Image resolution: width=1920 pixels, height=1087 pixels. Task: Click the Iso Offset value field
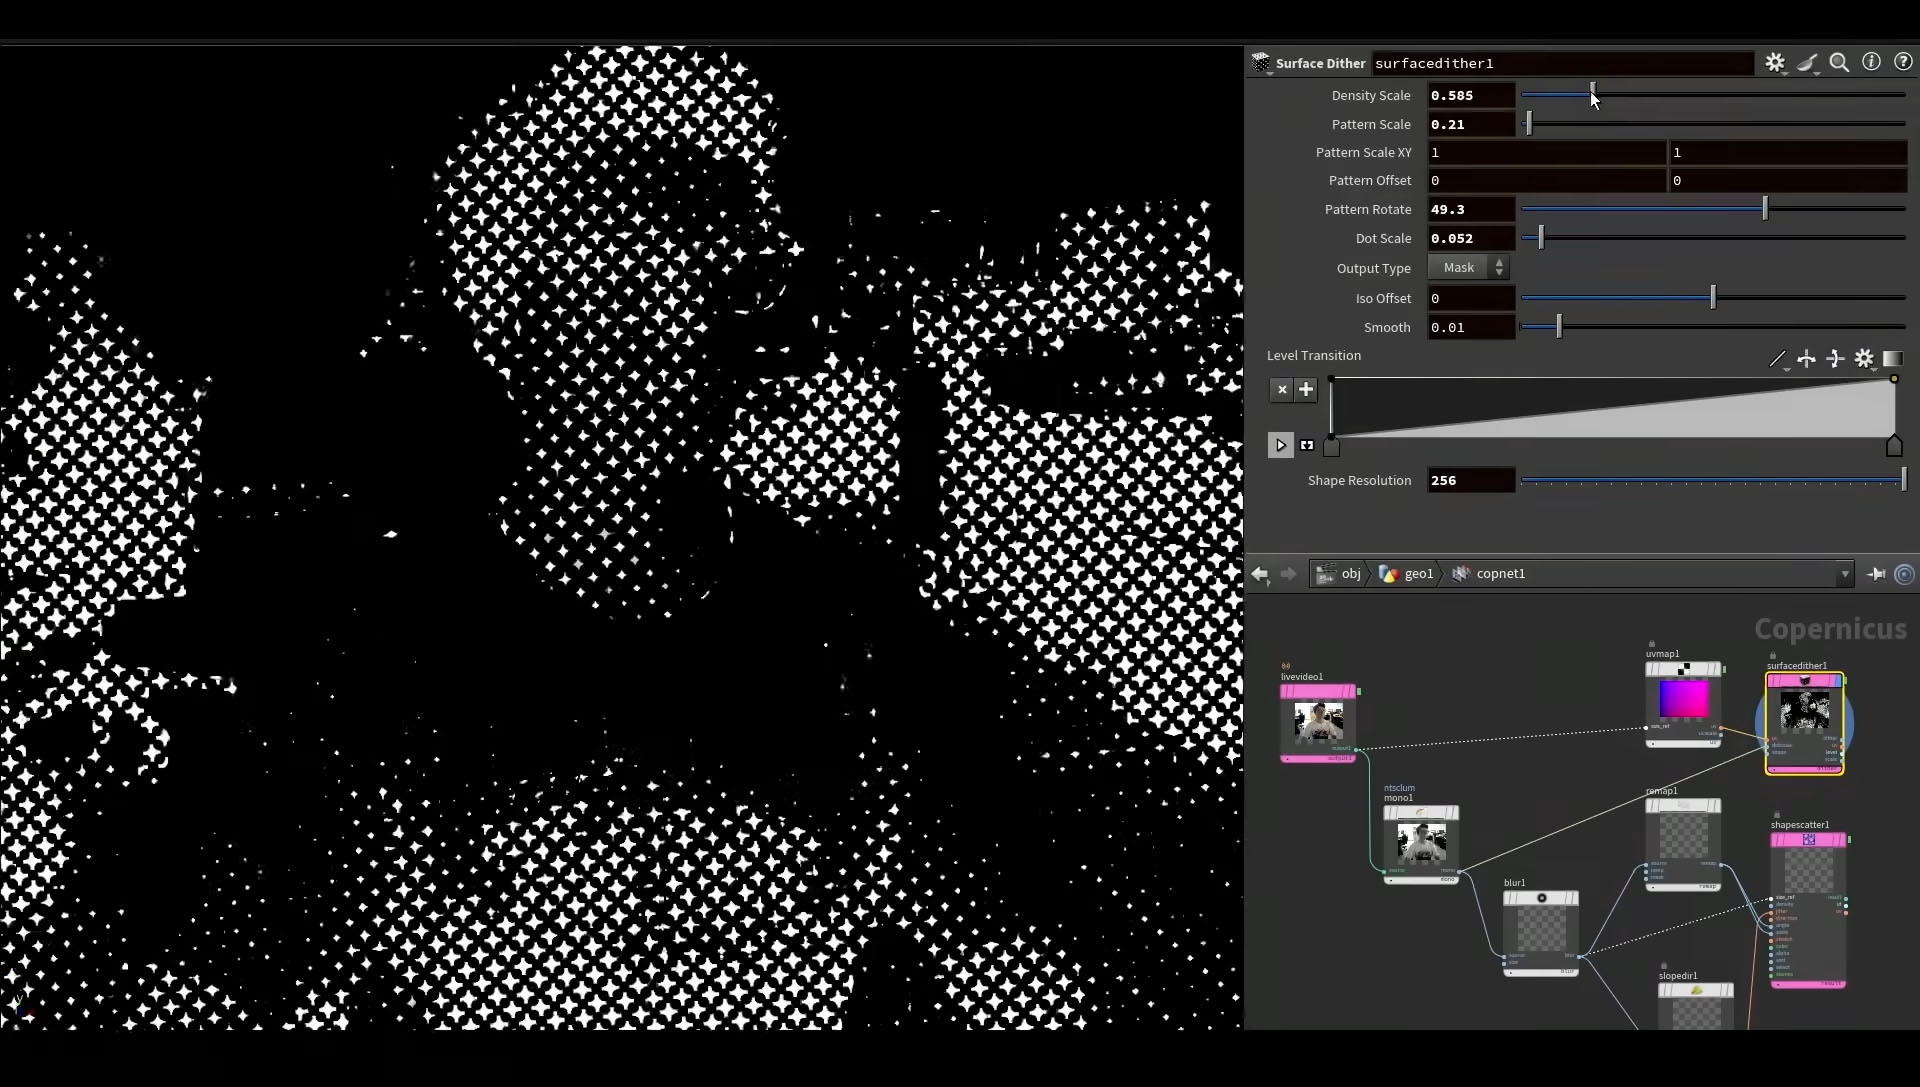click(1471, 298)
